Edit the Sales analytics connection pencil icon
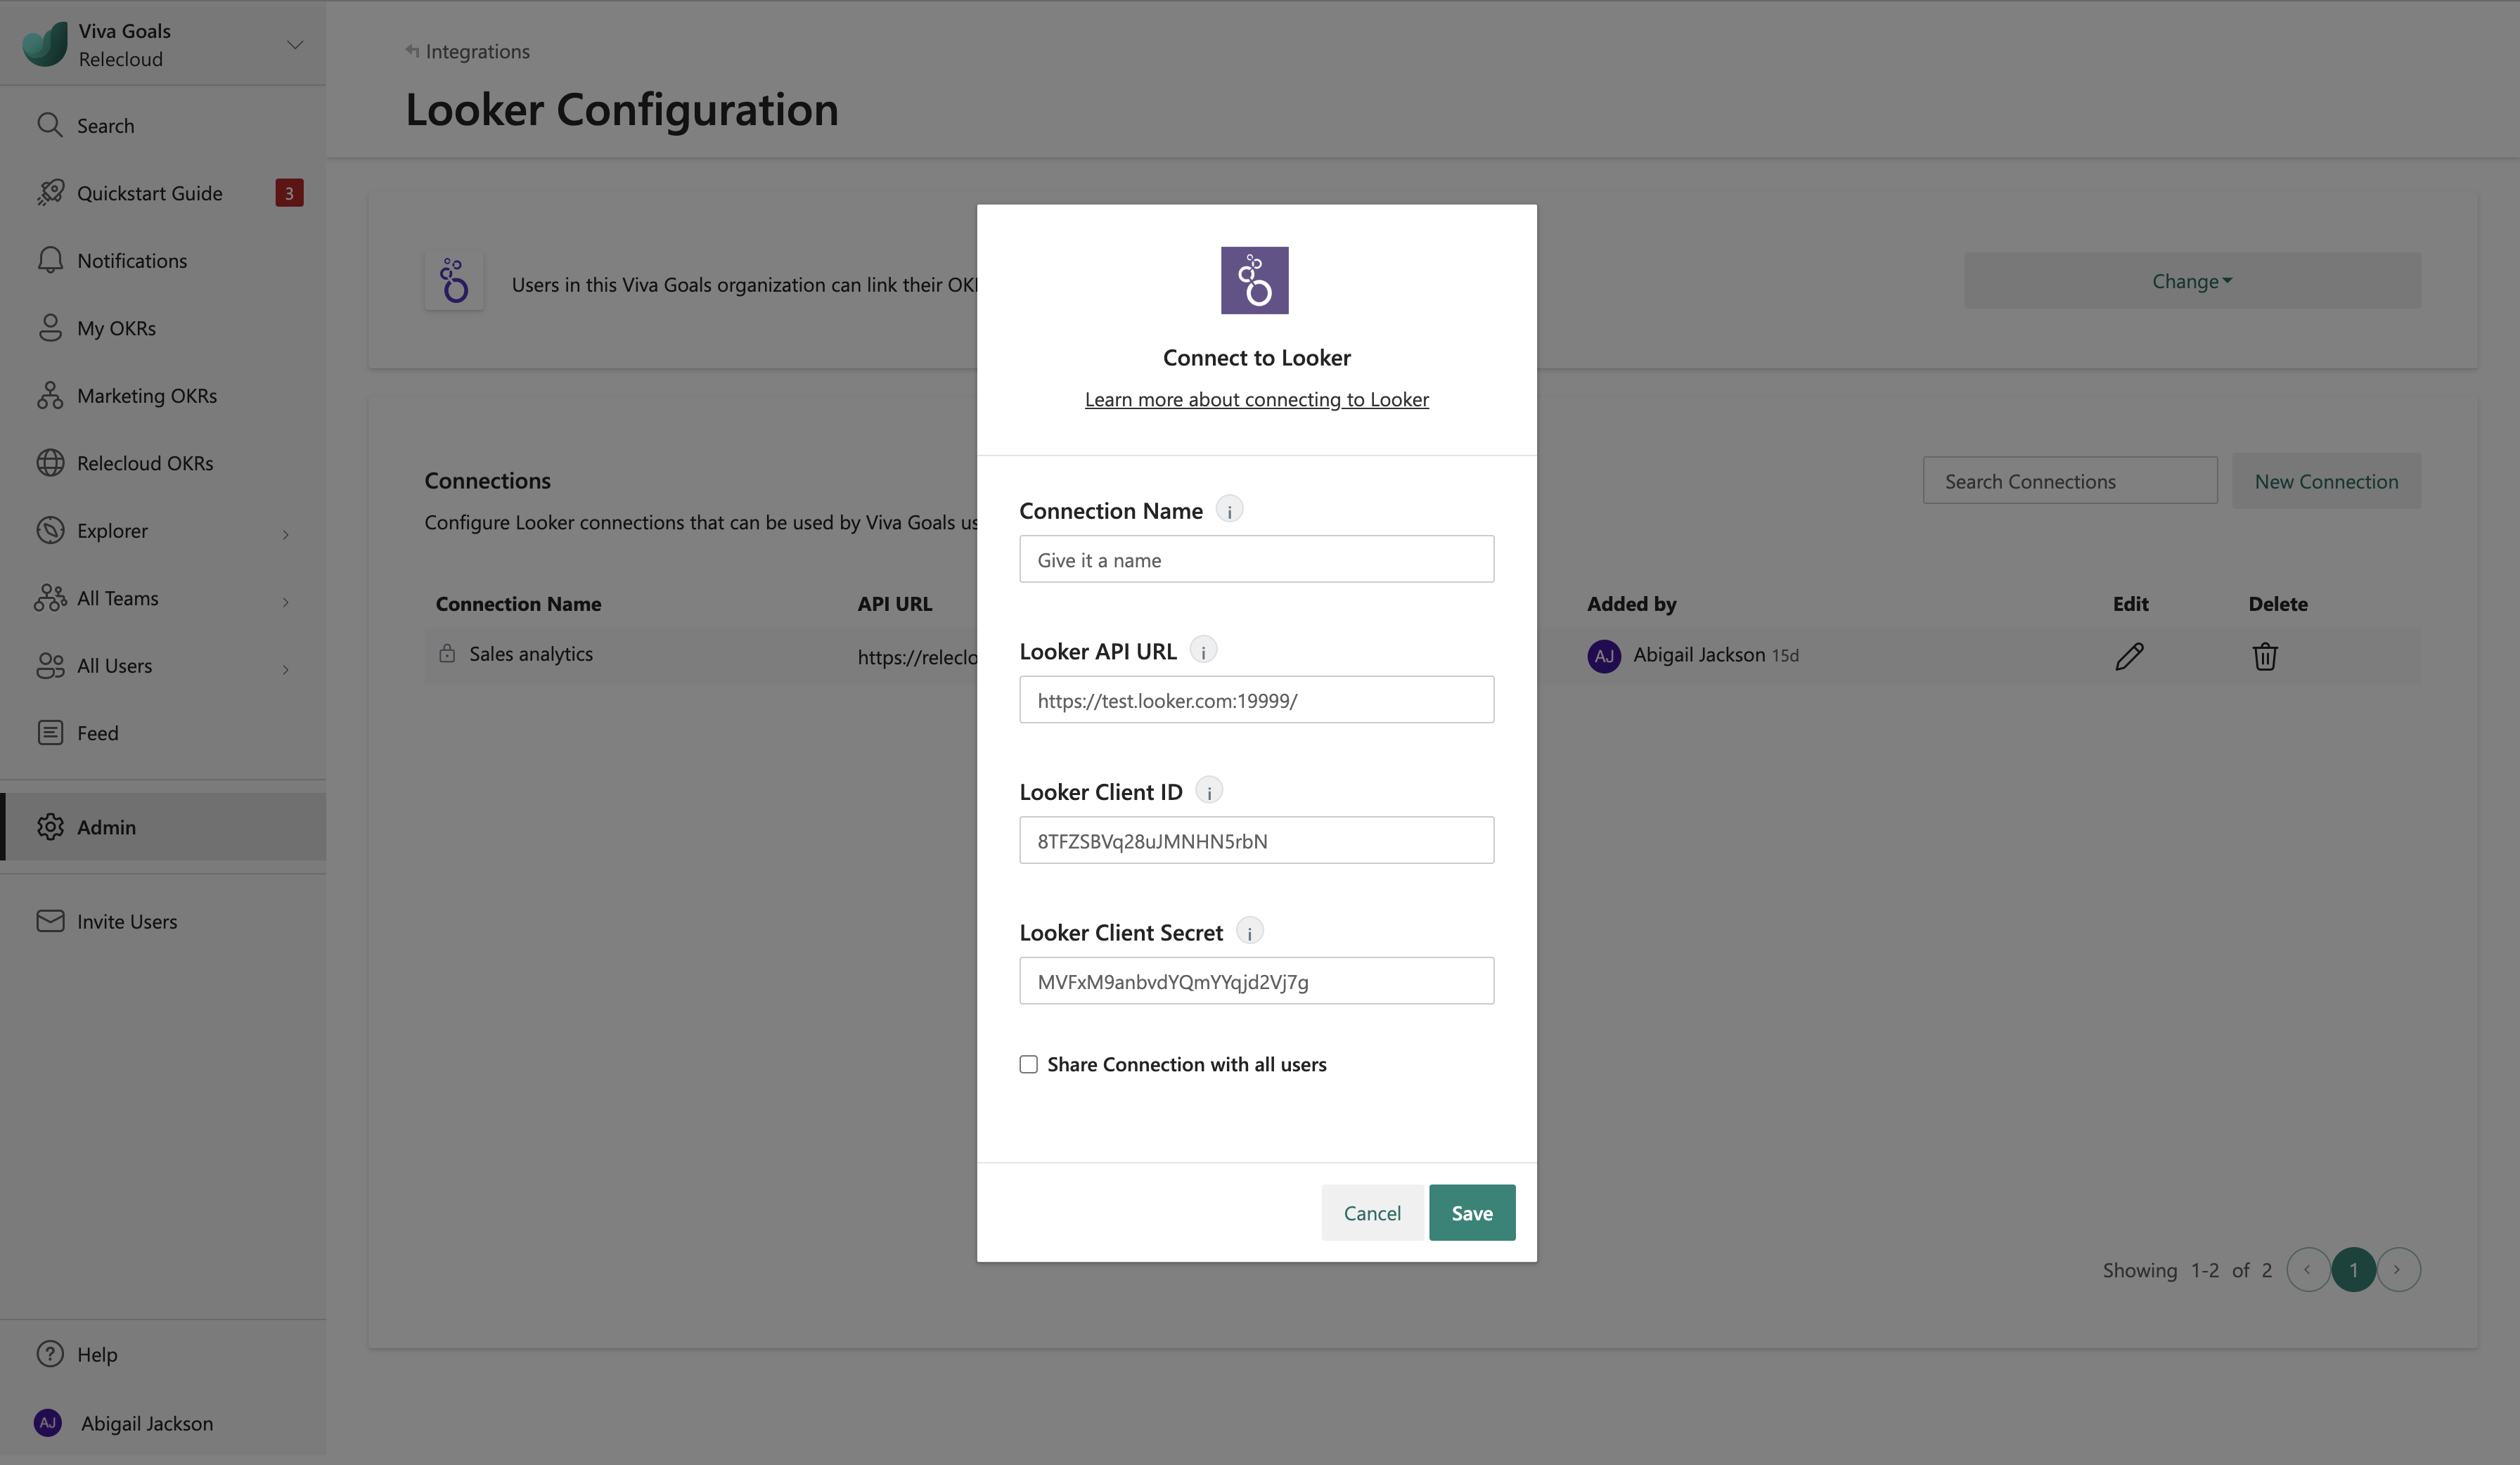2520x1465 pixels. tap(2129, 656)
